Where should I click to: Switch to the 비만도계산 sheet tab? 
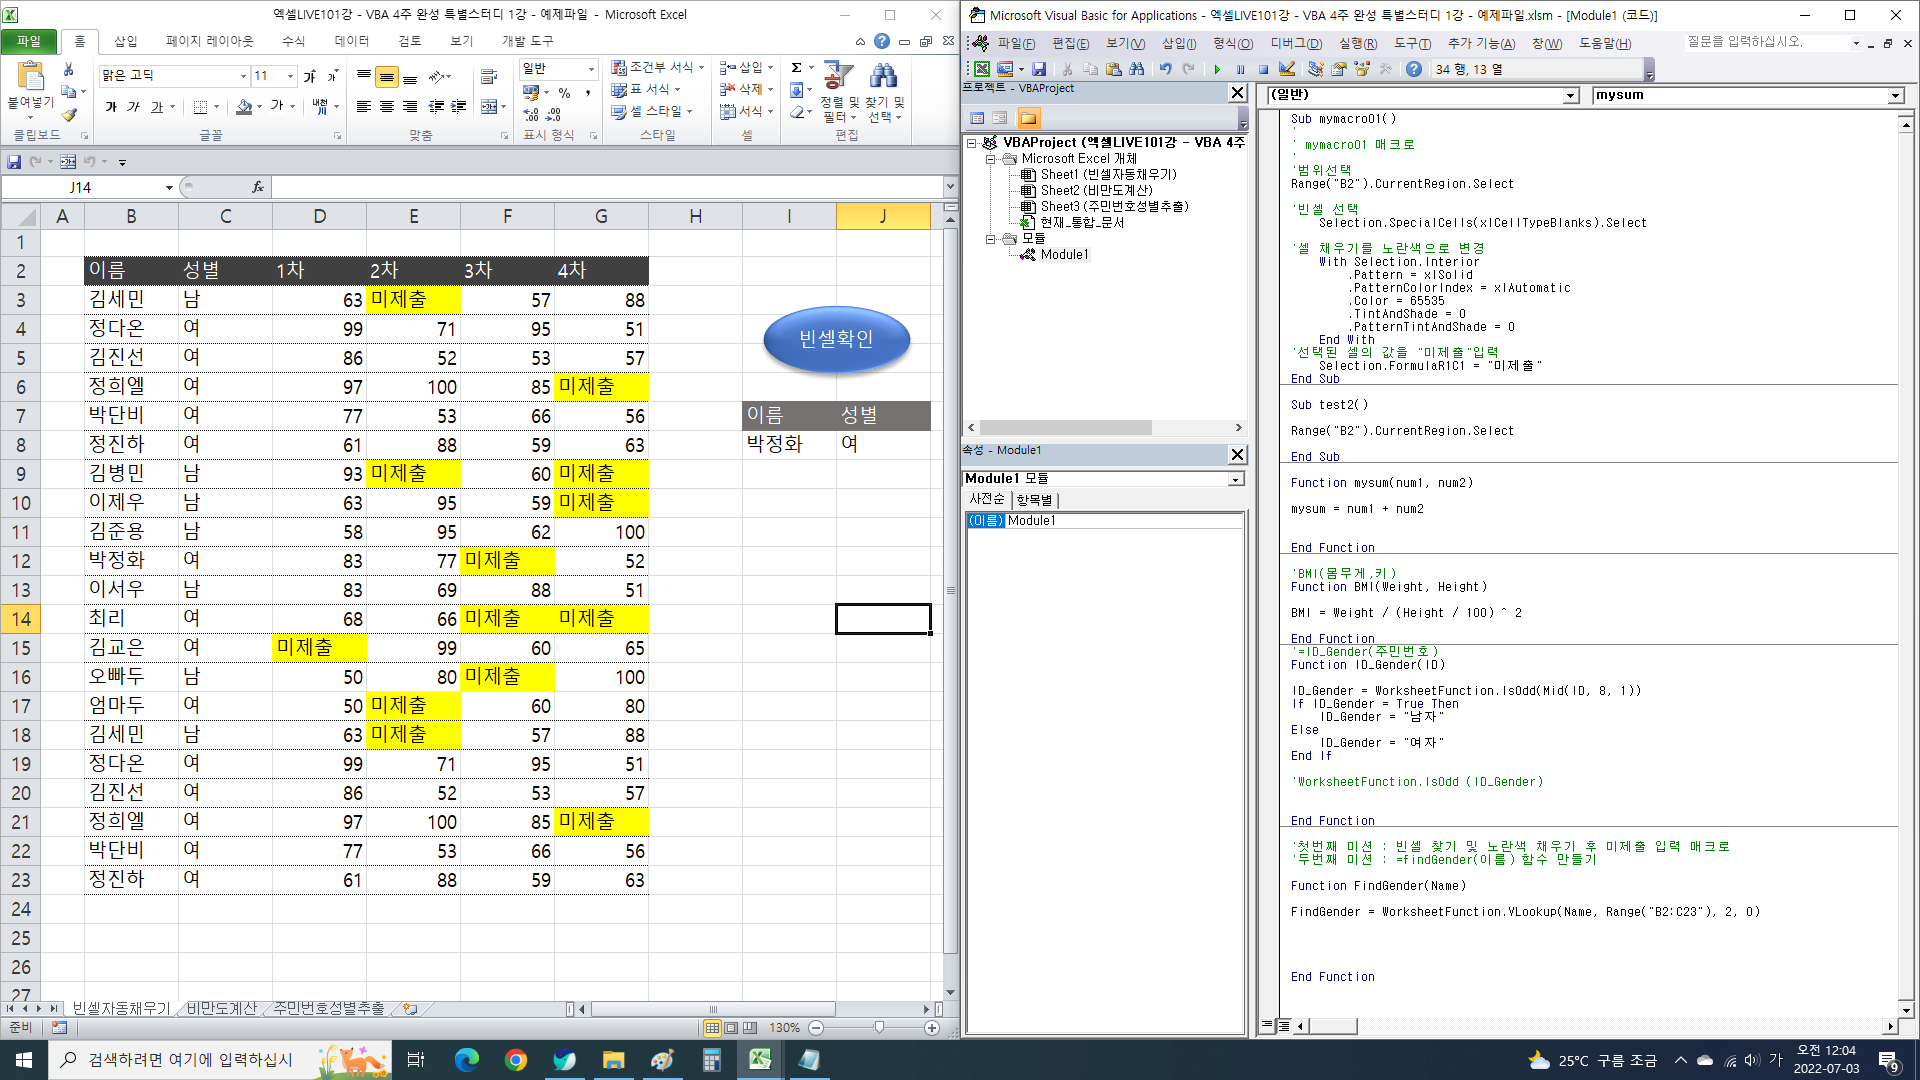[x=221, y=1008]
